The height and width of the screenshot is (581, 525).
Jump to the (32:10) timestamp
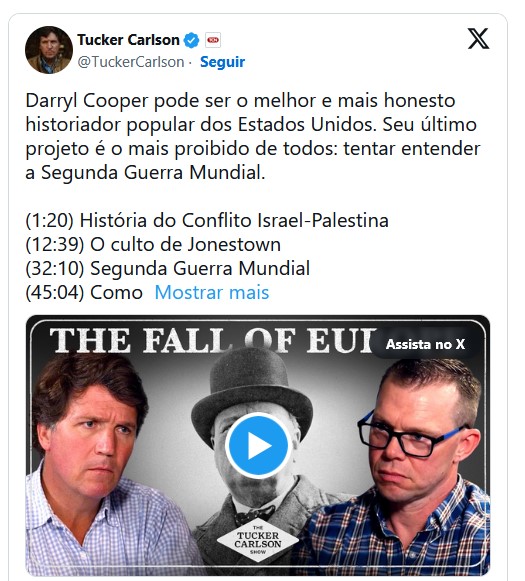tap(55, 268)
